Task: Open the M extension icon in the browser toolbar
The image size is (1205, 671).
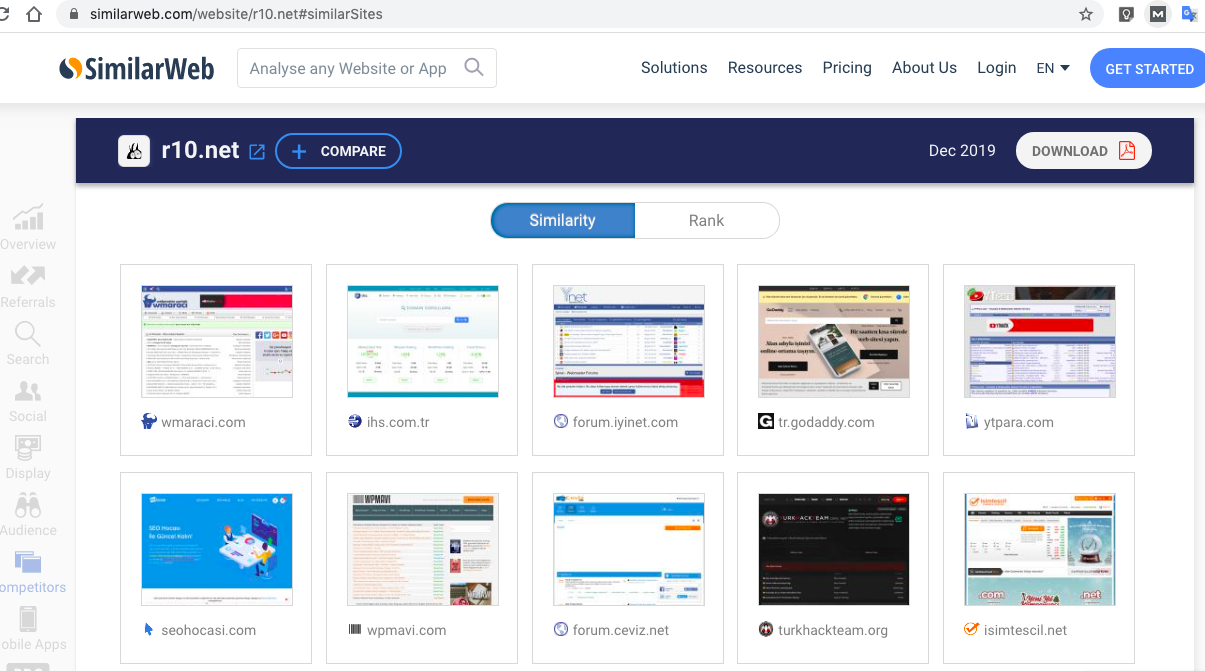Action: (x=1157, y=14)
